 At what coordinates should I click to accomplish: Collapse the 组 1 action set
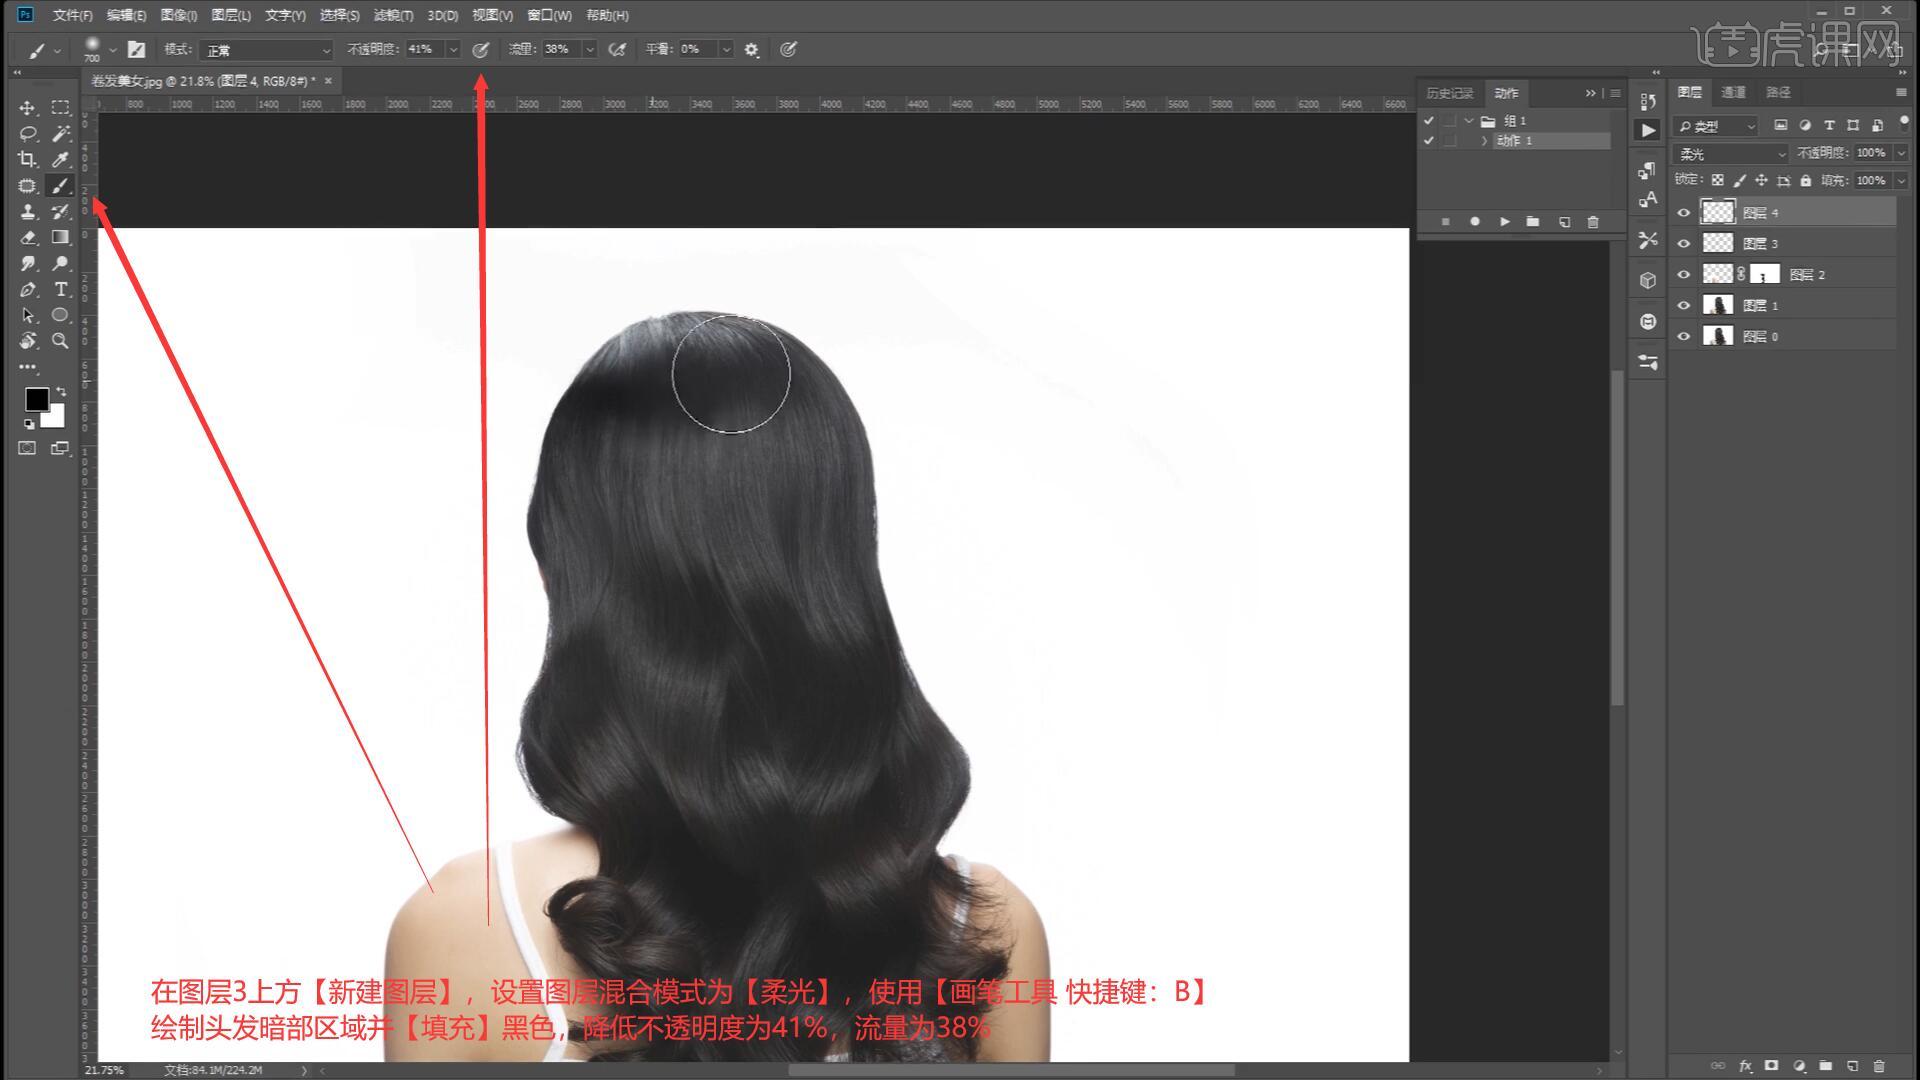pyautogui.click(x=1469, y=121)
